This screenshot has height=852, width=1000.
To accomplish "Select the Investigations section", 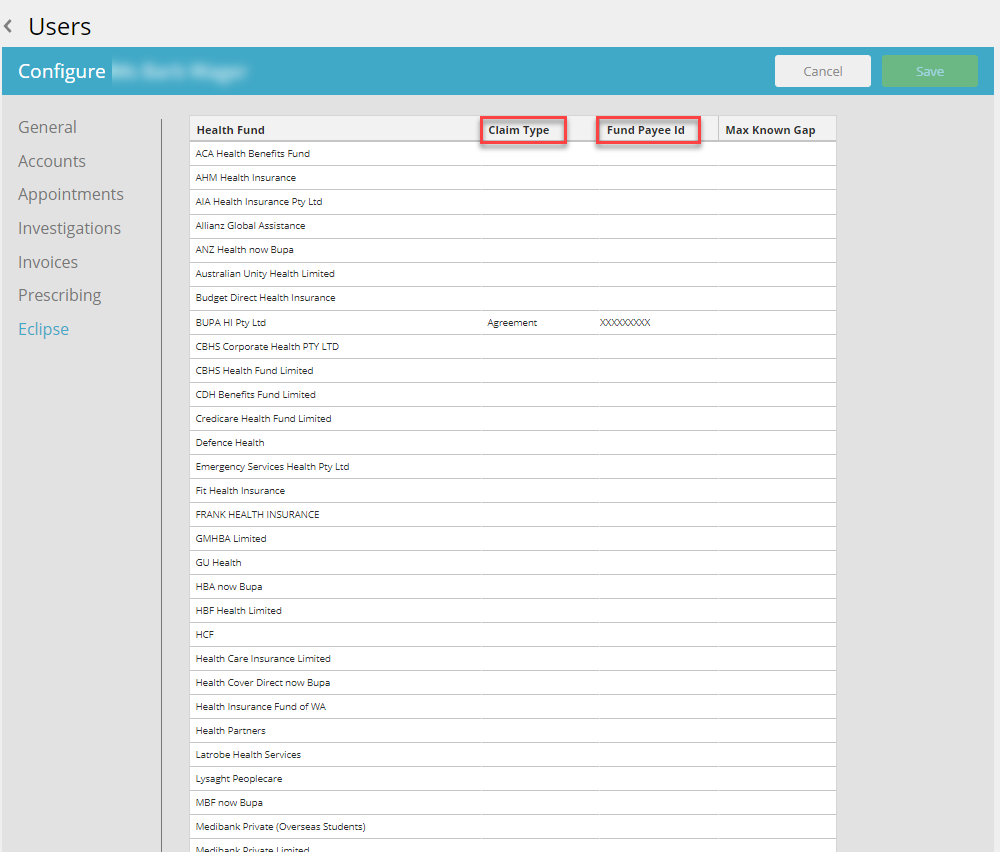I will coord(70,228).
